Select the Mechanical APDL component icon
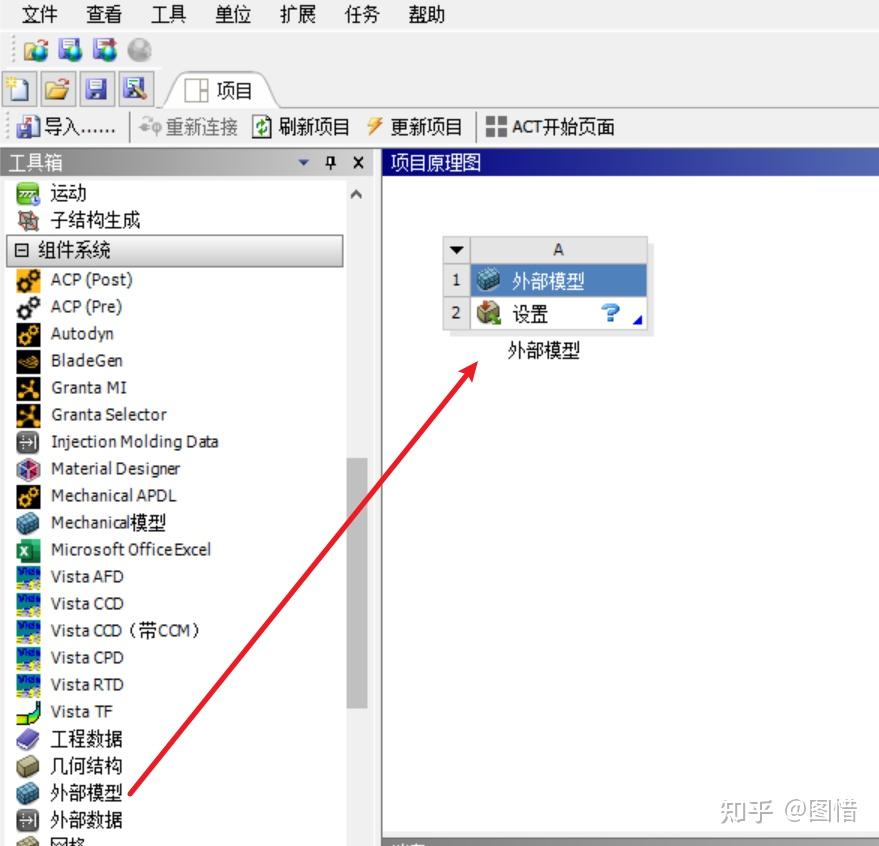This screenshot has height=846, width=879. point(28,495)
